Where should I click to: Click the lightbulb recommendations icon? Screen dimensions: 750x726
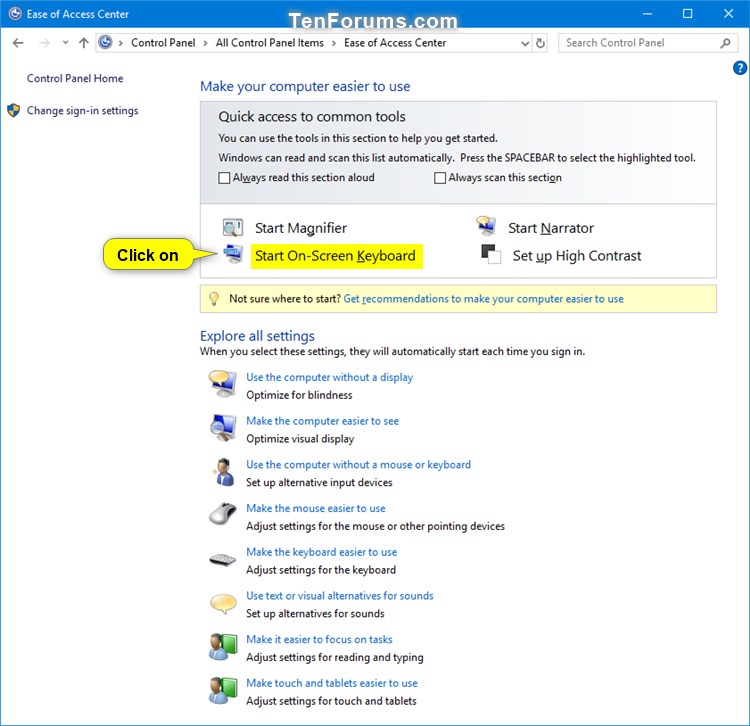pyautogui.click(x=214, y=299)
